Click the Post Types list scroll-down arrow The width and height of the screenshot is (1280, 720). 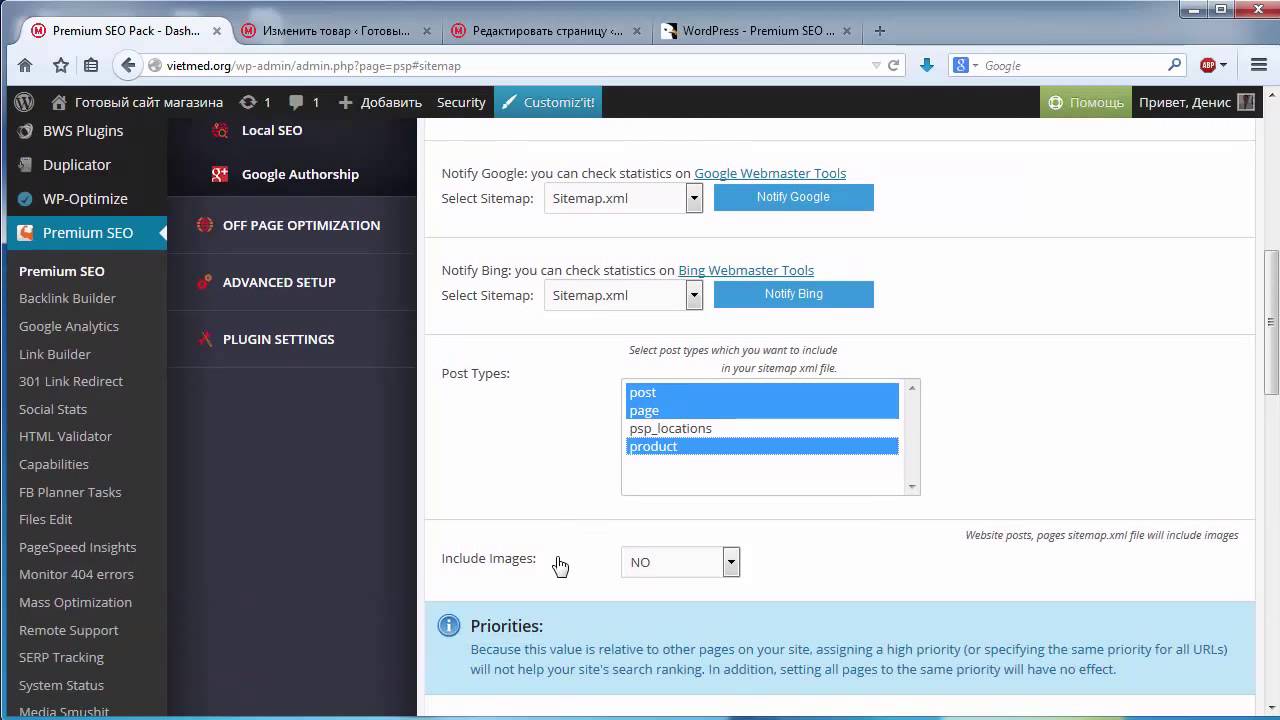[911, 486]
